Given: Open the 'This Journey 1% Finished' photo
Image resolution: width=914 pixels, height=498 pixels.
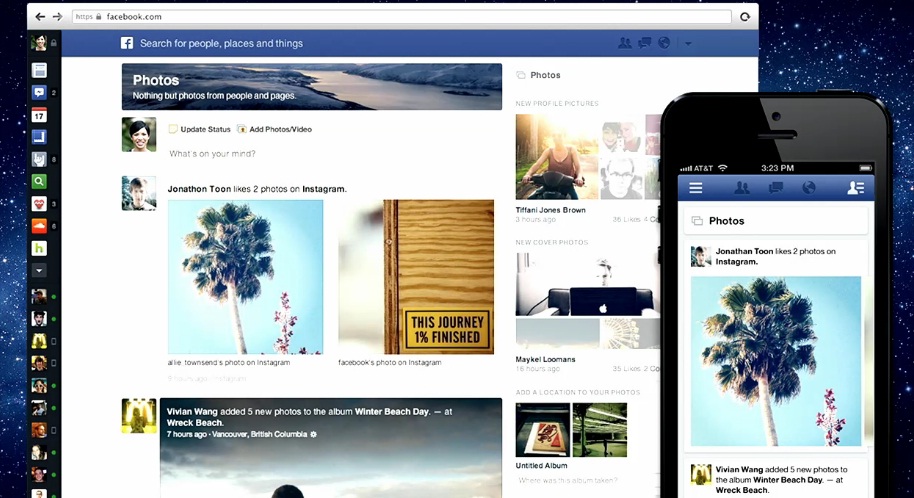Looking at the screenshot, I should click(x=416, y=277).
